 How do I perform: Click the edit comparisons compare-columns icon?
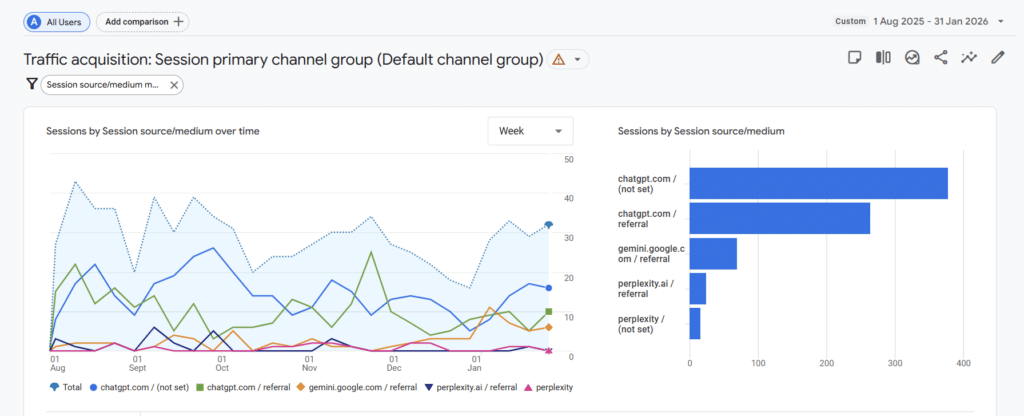coord(883,58)
